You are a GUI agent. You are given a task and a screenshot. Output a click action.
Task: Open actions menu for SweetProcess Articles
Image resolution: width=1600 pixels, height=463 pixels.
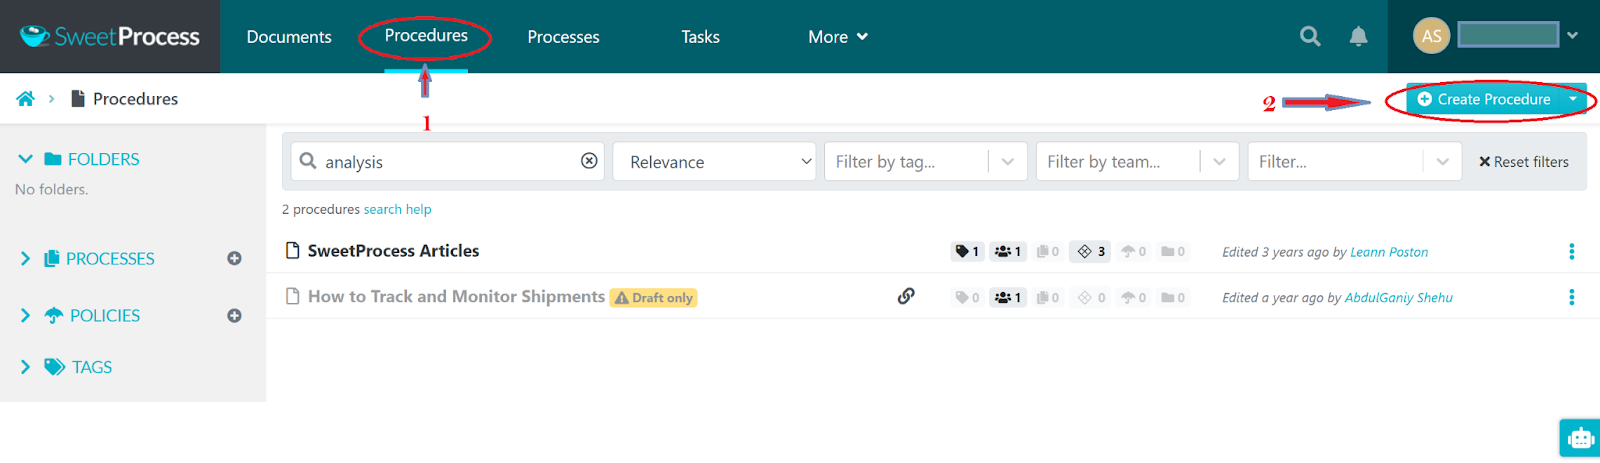tap(1571, 251)
